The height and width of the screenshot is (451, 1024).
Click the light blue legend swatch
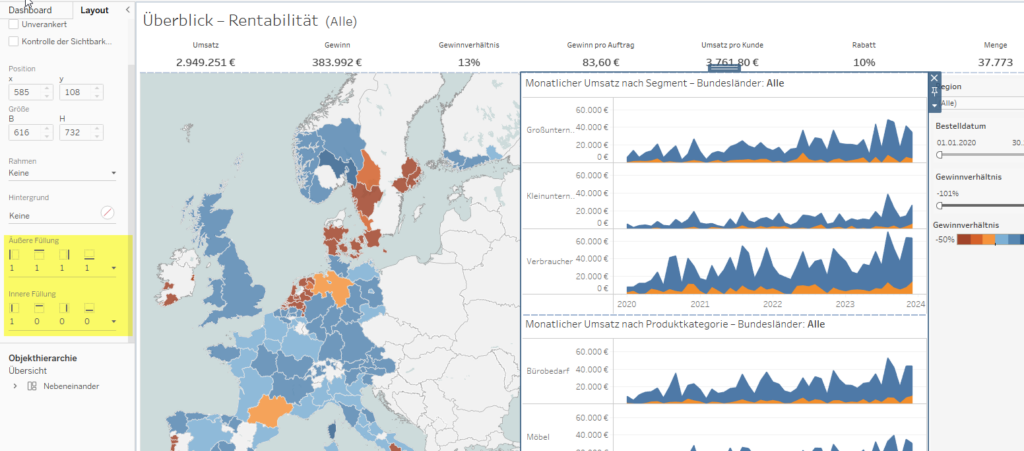coord(1002,240)
